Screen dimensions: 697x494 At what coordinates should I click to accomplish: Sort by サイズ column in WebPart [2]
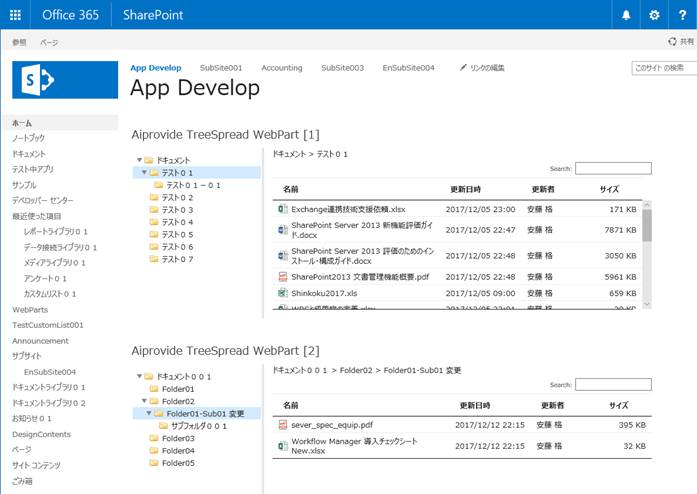click(618, 405)
